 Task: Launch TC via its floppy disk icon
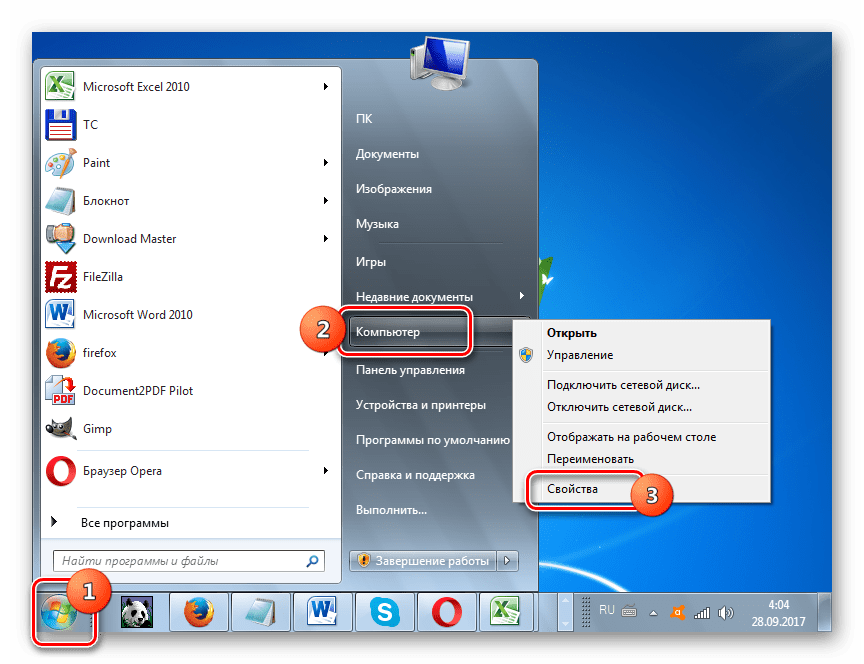pyautogui.click(x=61, y=125)
